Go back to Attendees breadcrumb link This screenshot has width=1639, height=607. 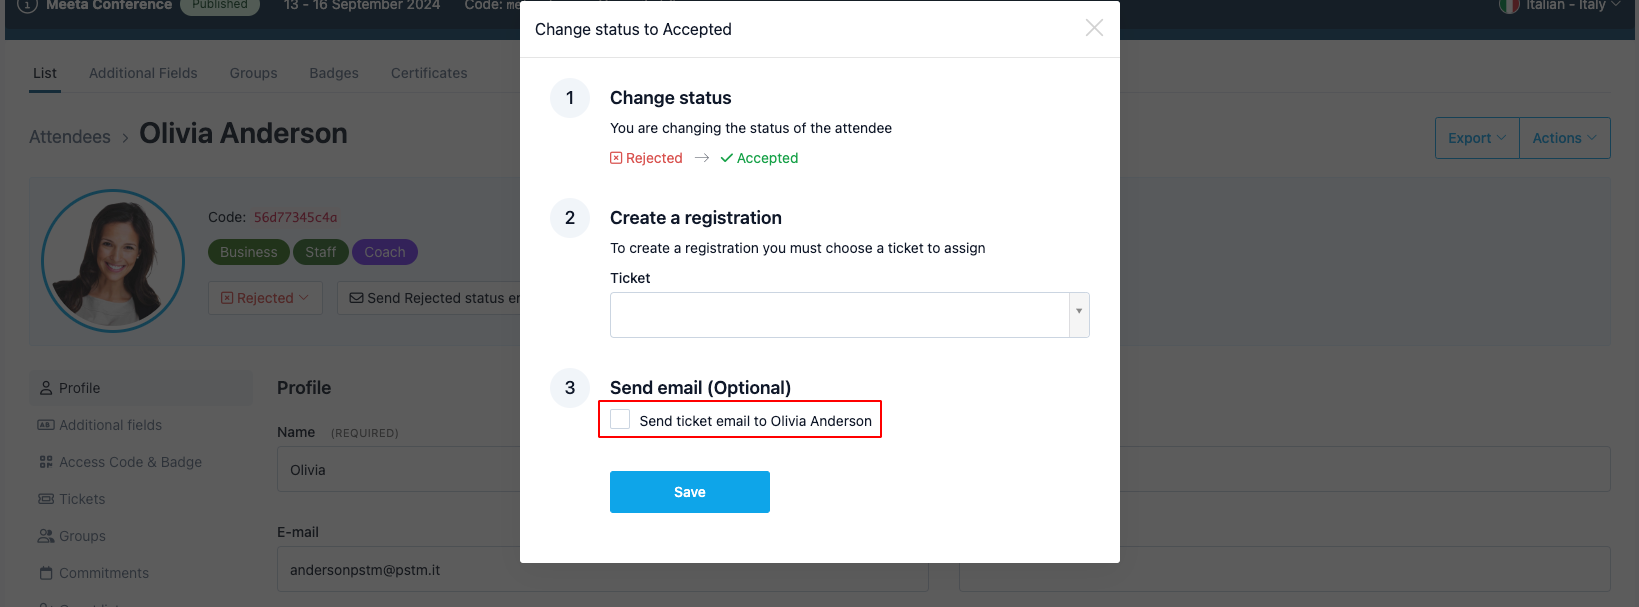(70, 137)
